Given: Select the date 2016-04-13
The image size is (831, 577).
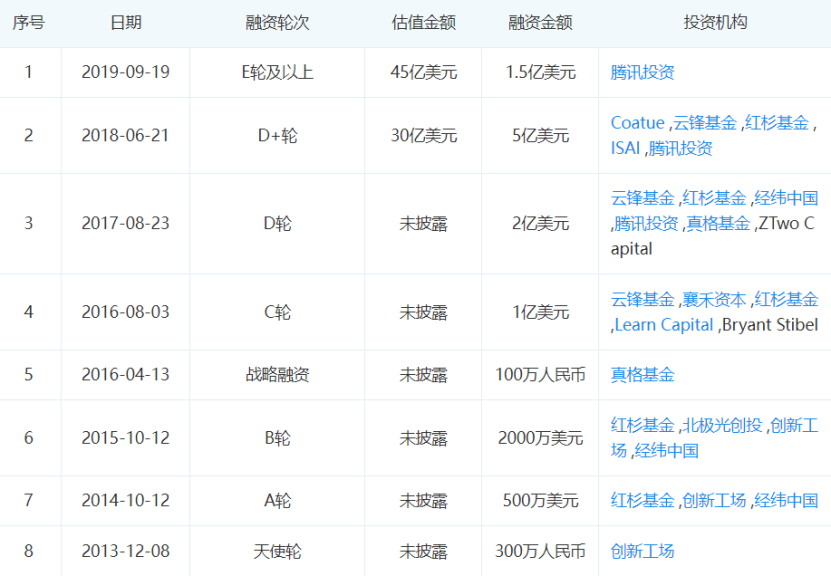Looking at the screenshot, I should coord(126,375).
